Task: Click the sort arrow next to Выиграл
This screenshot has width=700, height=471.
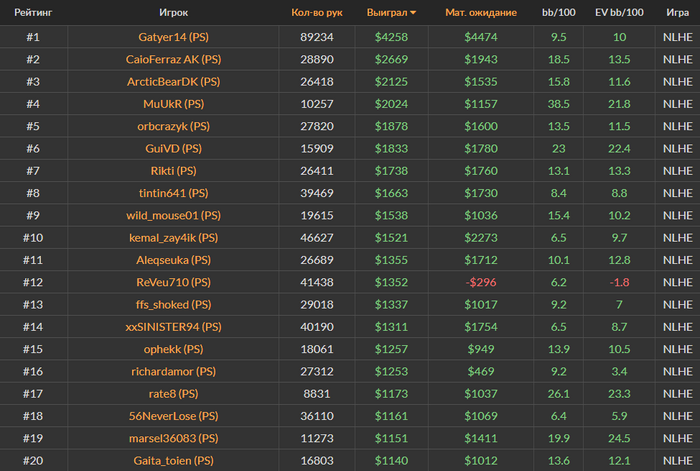Action: pos(414,13)
